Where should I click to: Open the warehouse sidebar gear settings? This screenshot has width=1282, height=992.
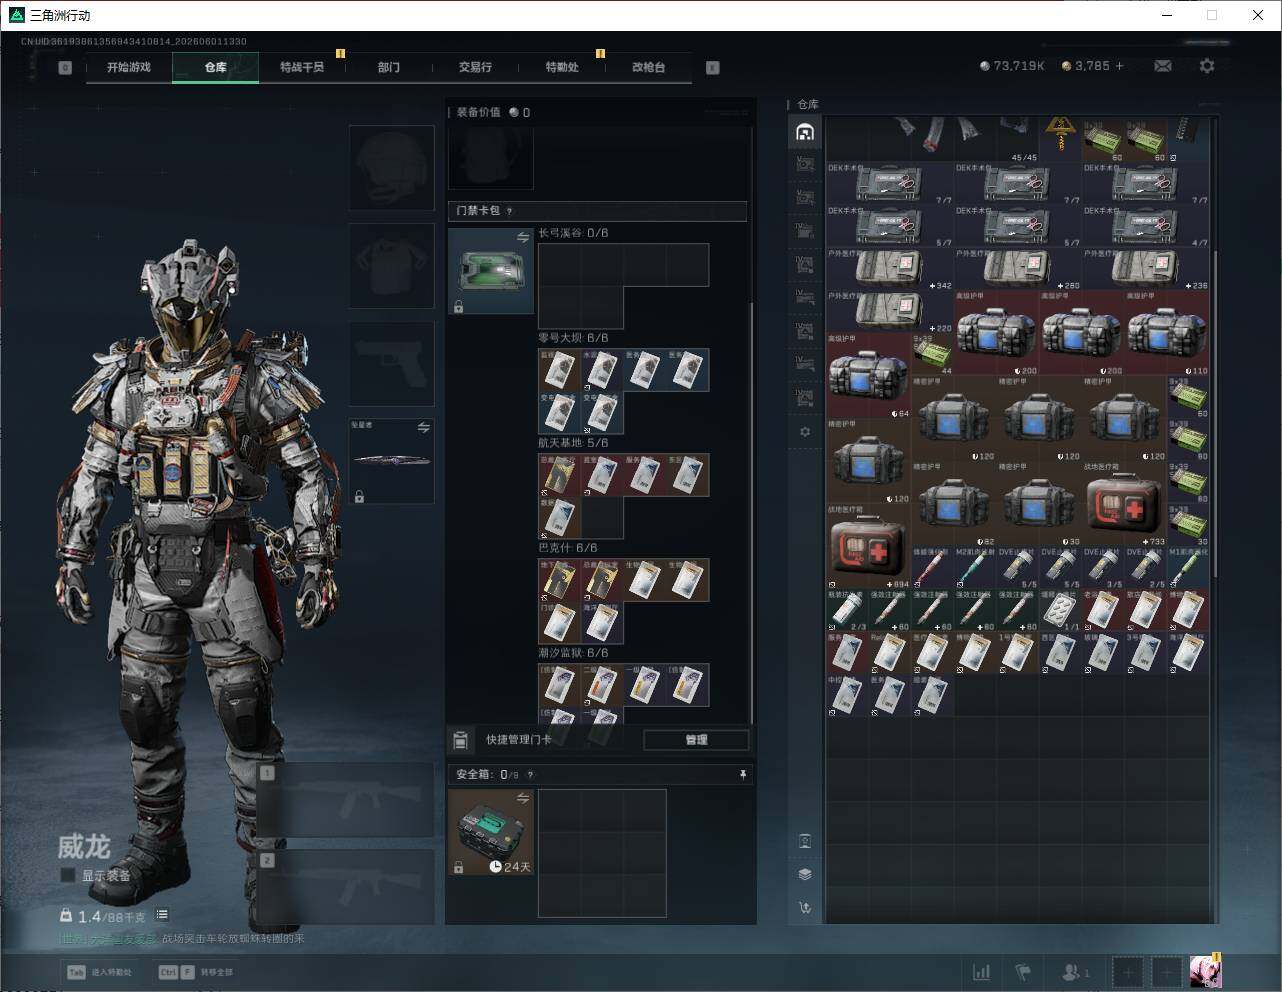click(805, 432)
